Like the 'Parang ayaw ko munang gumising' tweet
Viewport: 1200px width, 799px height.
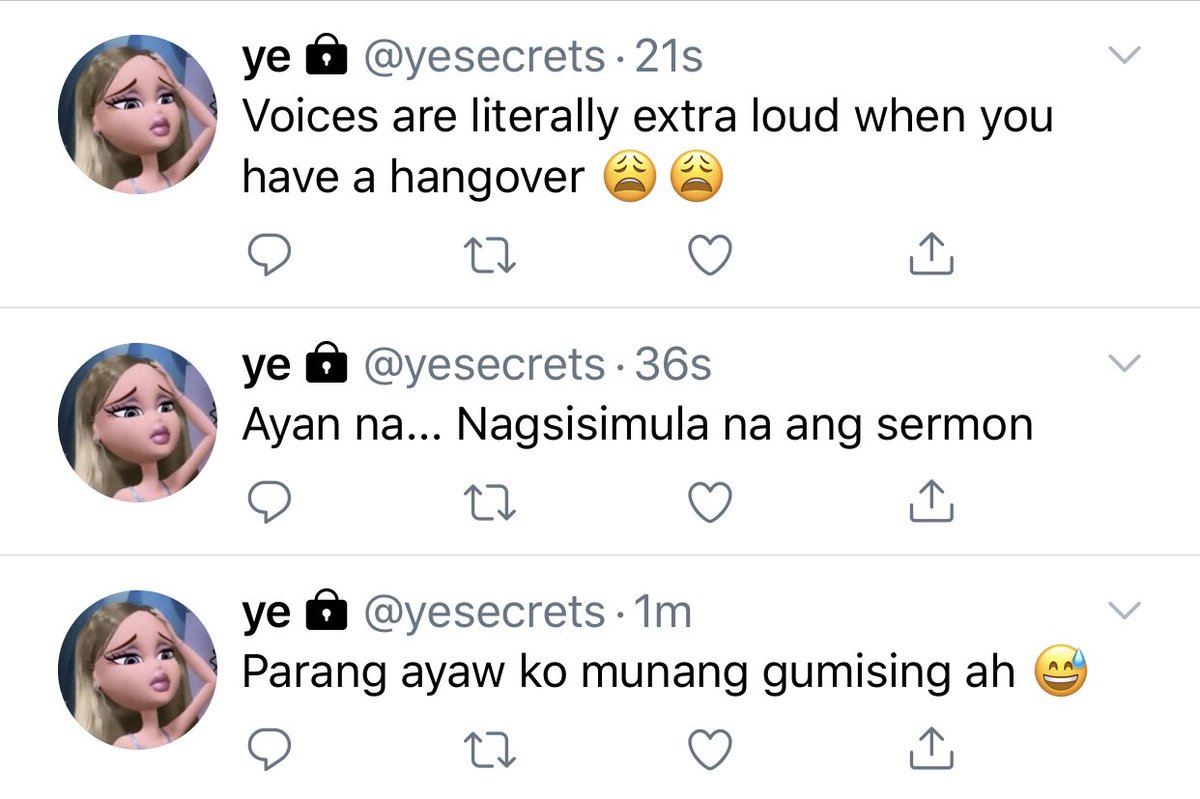(x=711, y=750)
